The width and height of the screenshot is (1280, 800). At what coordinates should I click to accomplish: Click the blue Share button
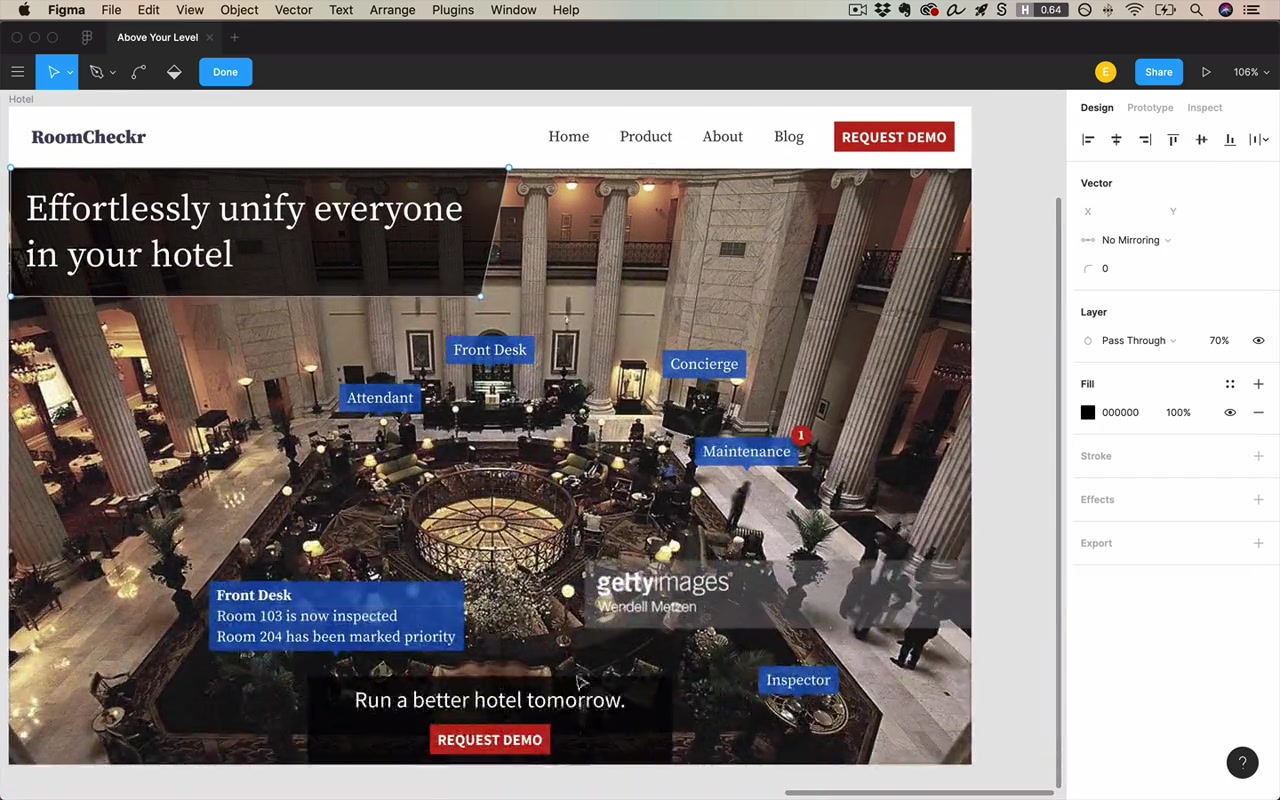coord(1159,72)
